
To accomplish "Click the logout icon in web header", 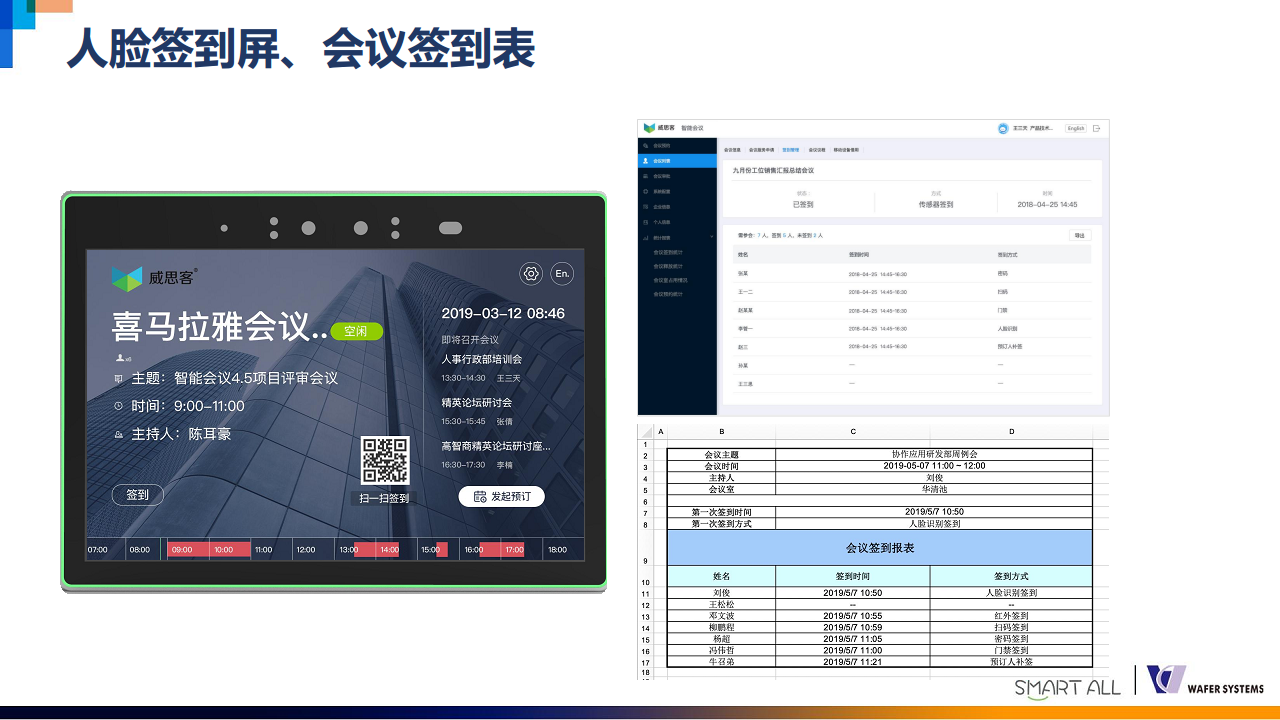I will coord(1096,128).
